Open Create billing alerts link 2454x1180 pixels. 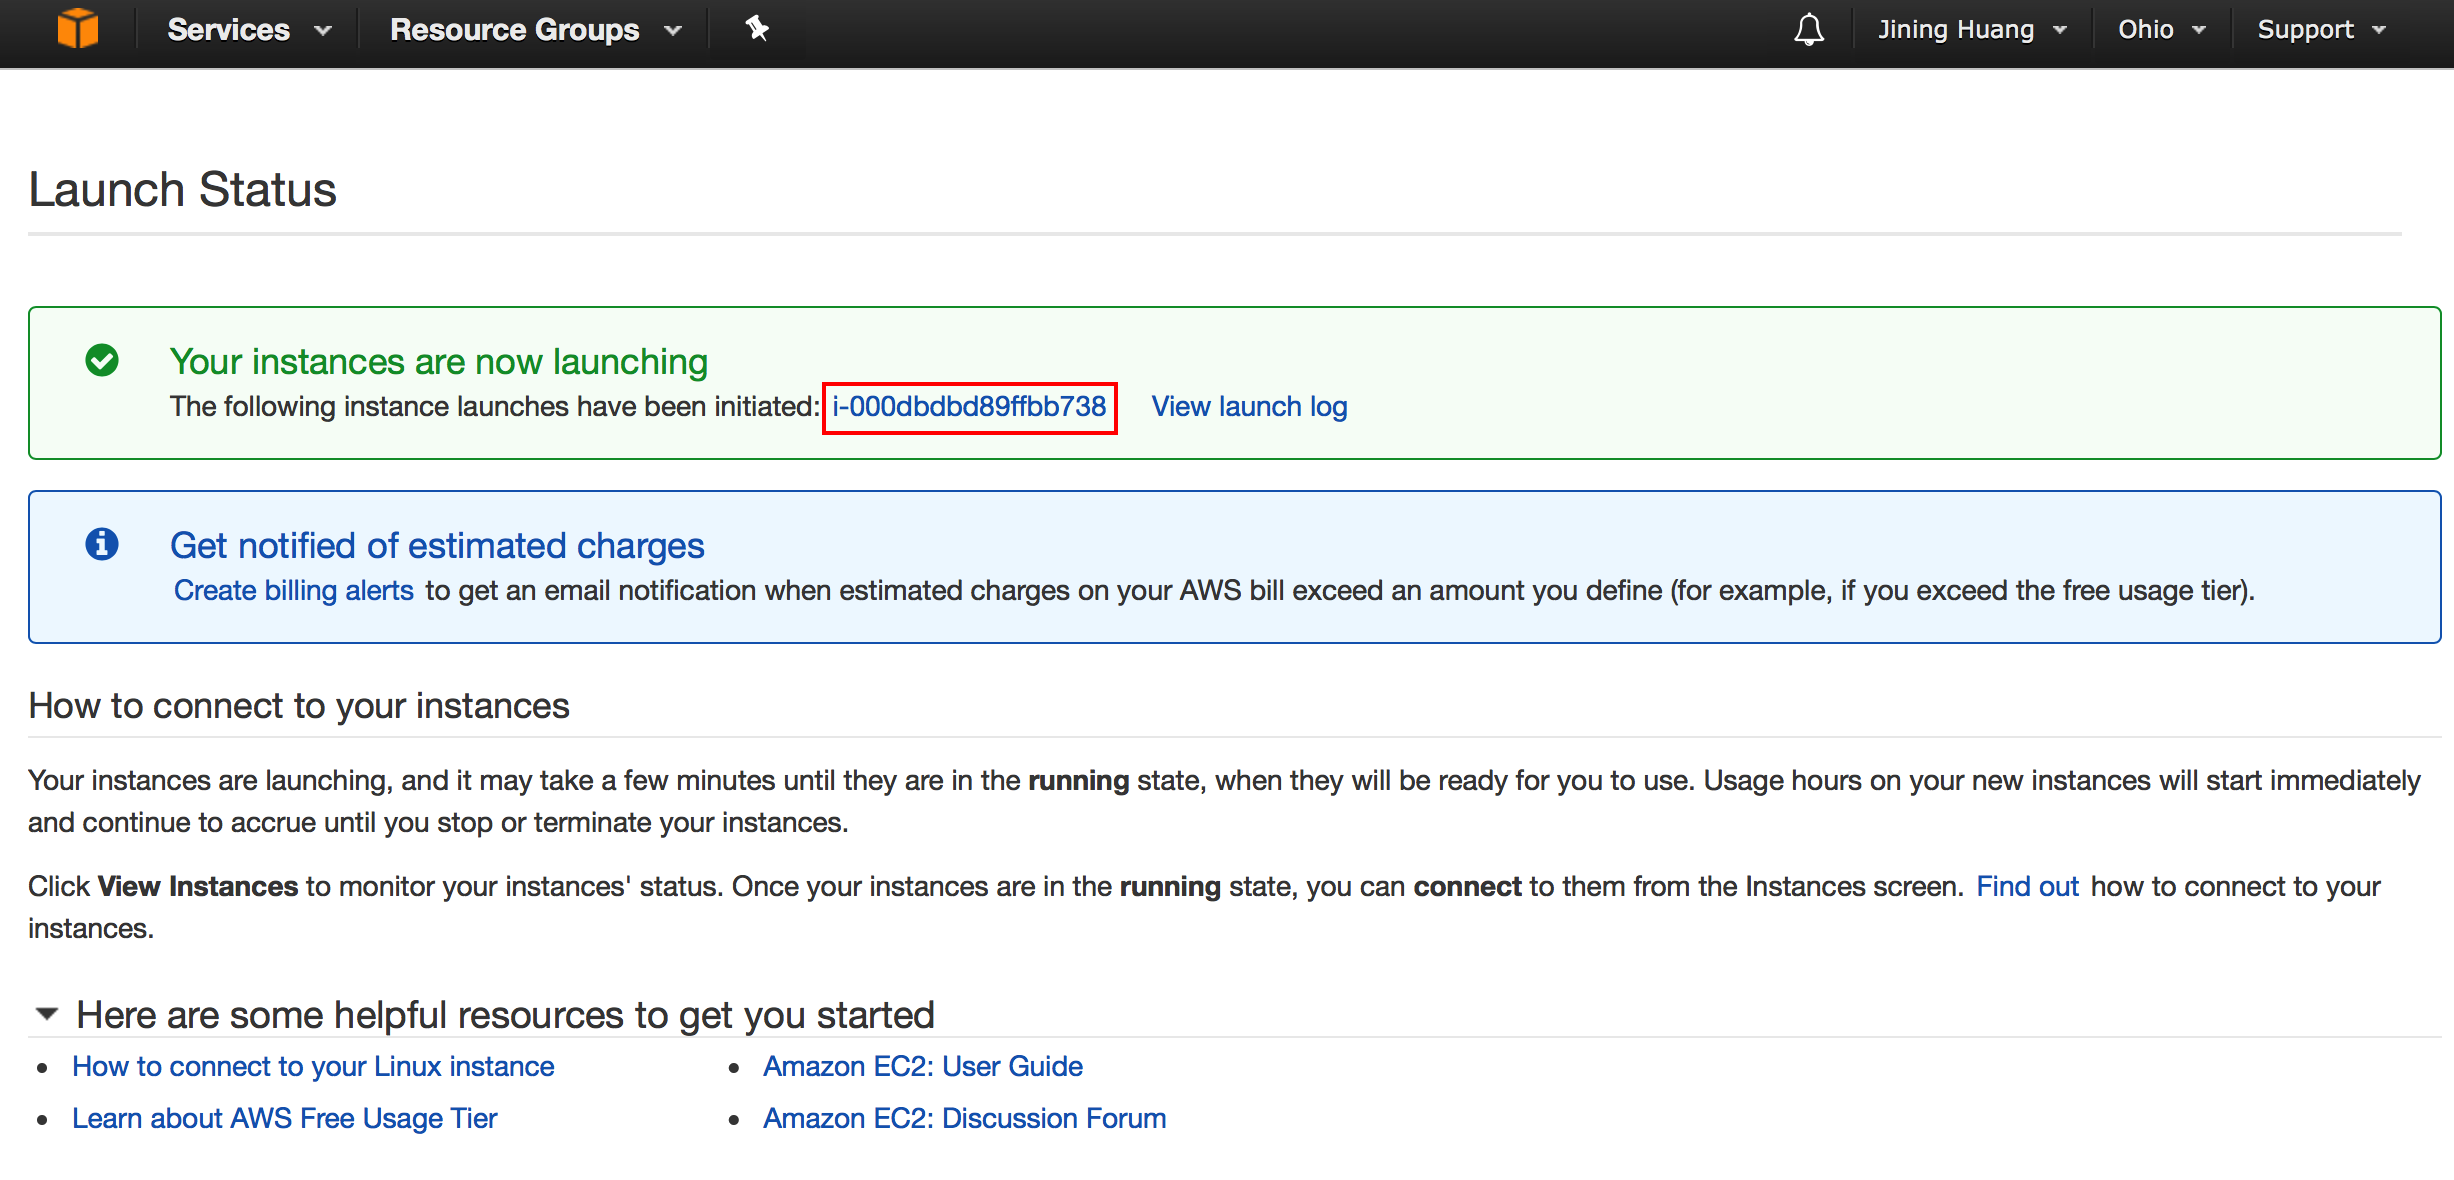click(x=294, y=591)
